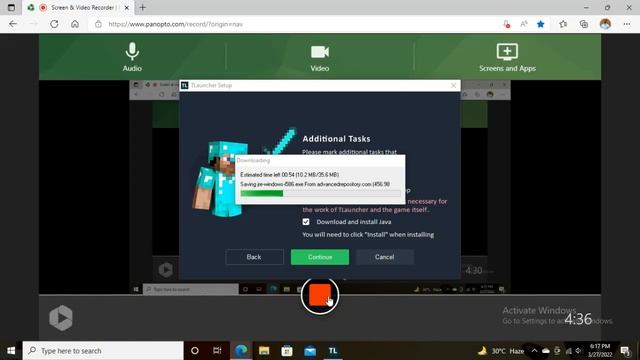Open a new browser tab
Image resolution: width=640 pixels, height=360 pixels.
pos(142,7)
